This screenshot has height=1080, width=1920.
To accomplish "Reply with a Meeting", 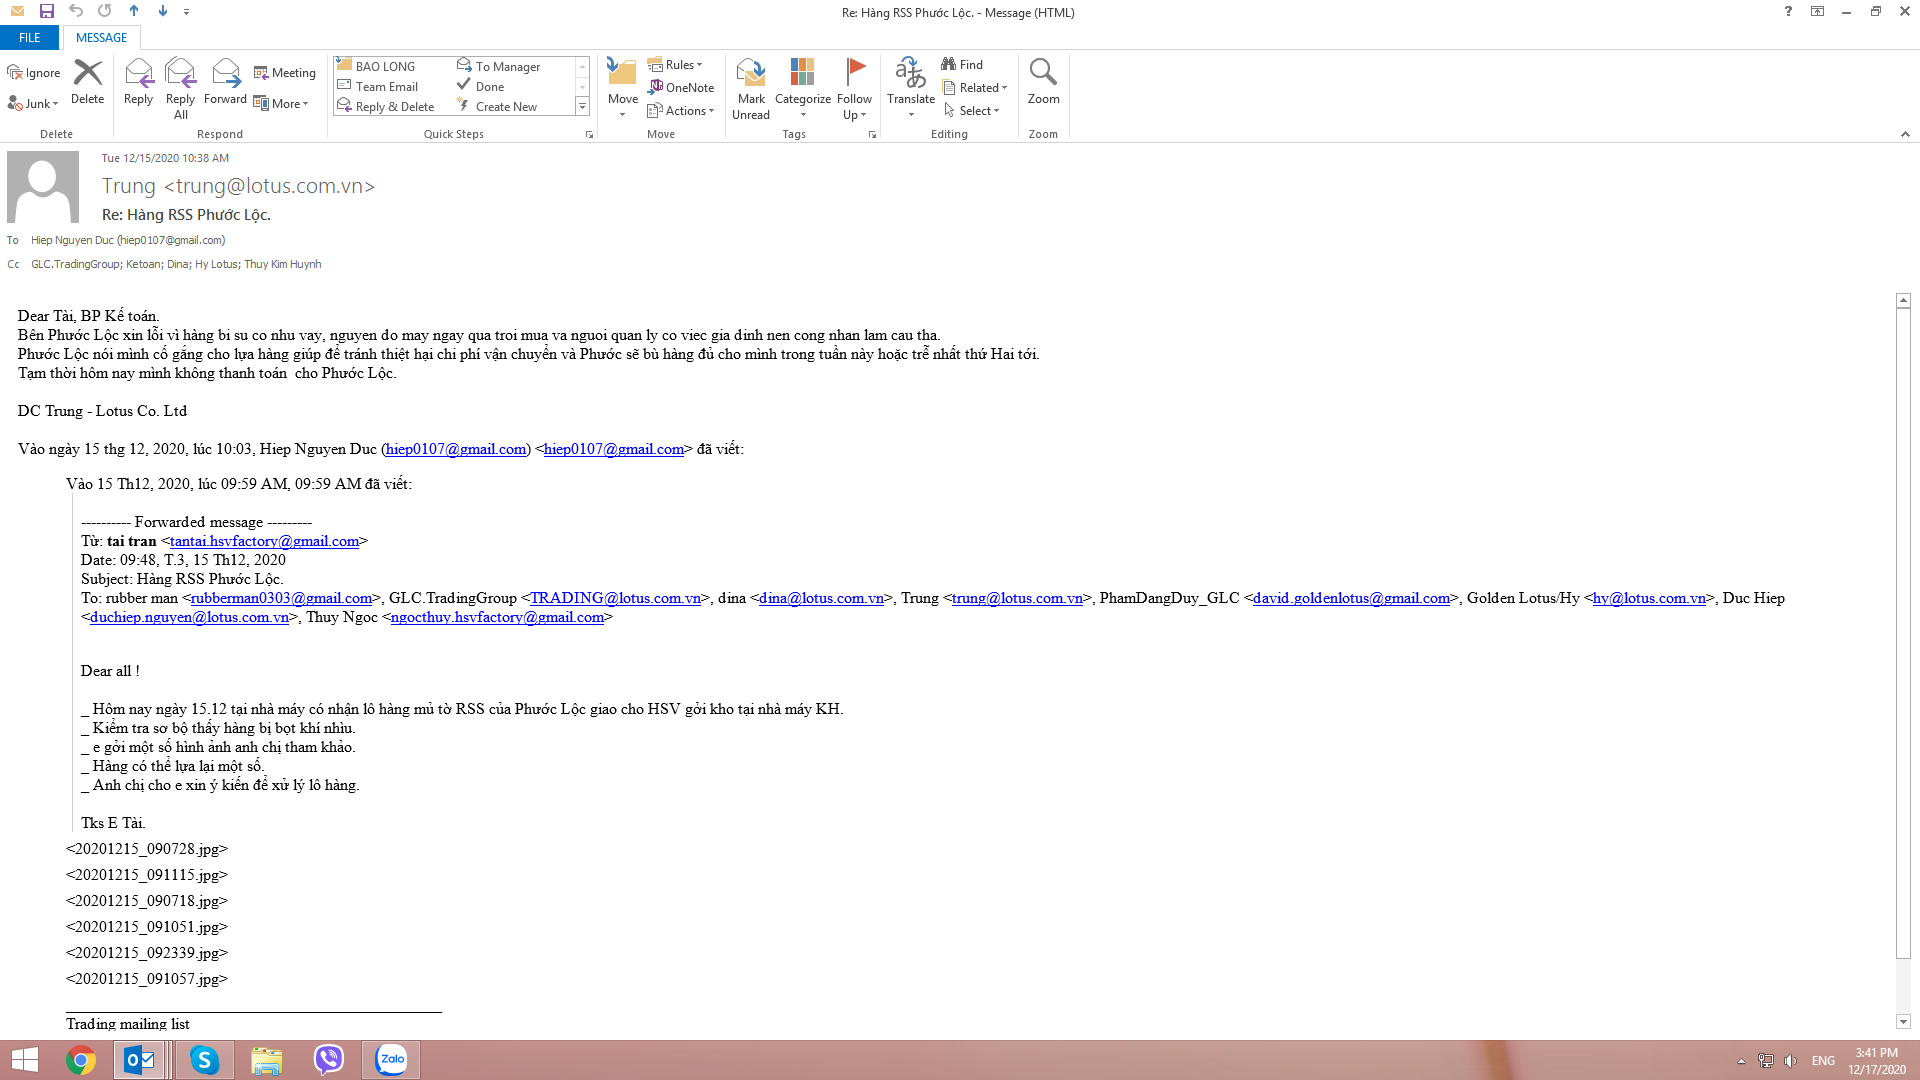I will [285, 73].
